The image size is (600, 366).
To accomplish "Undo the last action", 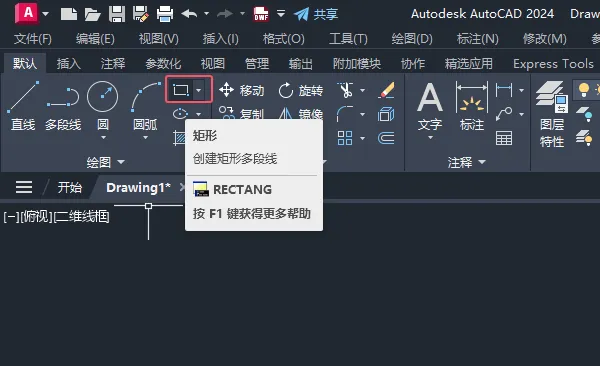I will point(189,14).
